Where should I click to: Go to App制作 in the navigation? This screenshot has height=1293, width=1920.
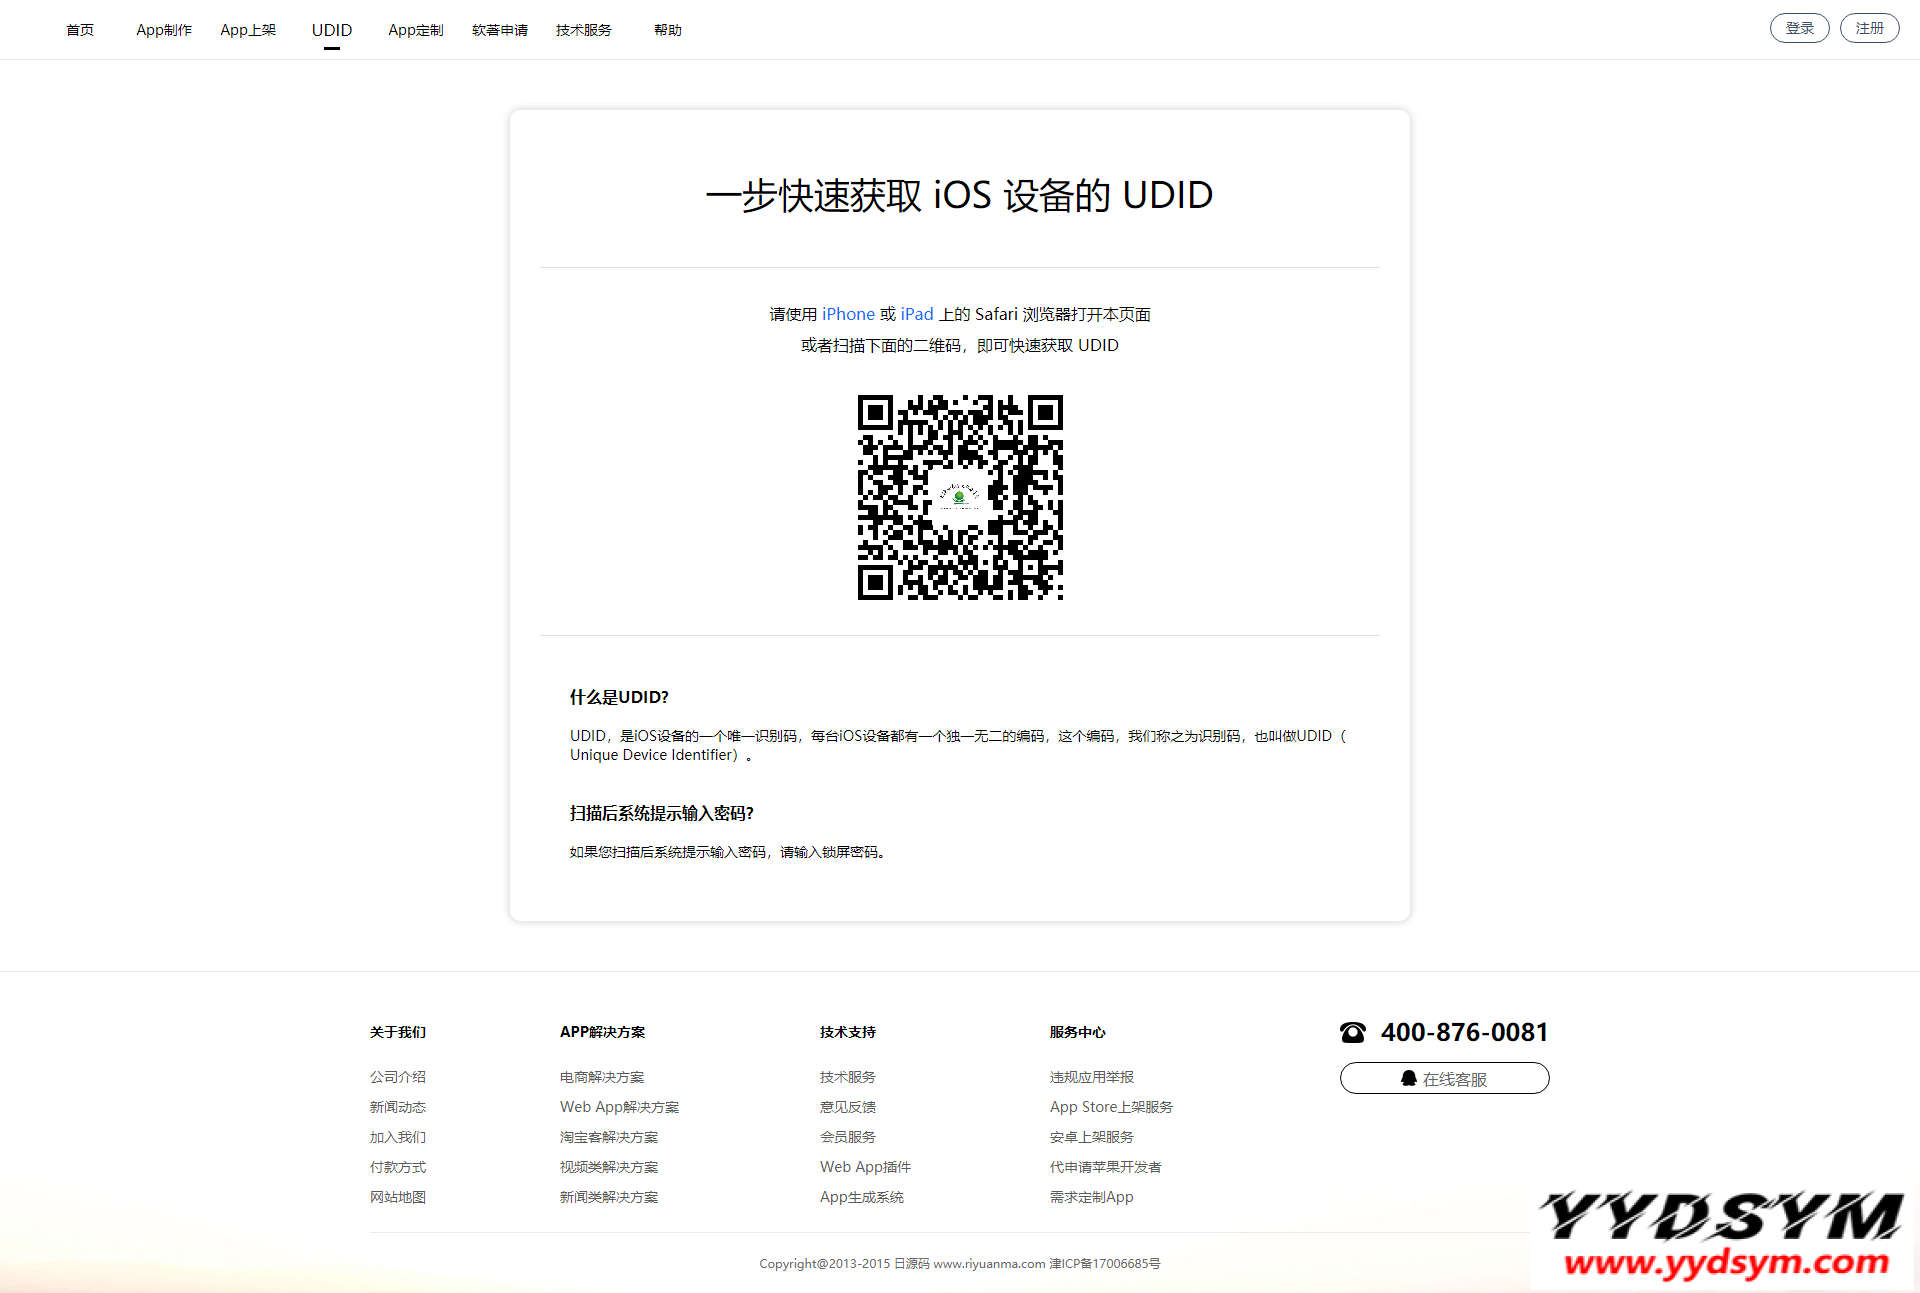point(164,30)
